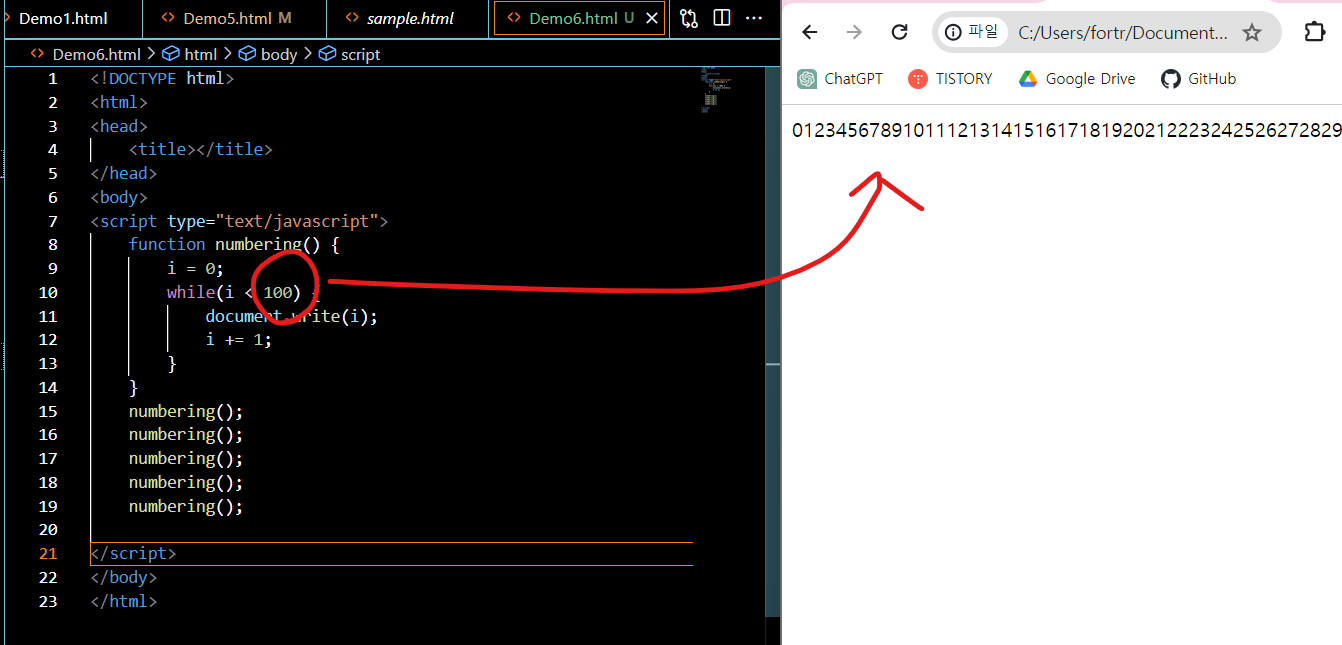Click the closing </head> tag line

(x=124, y=173)
